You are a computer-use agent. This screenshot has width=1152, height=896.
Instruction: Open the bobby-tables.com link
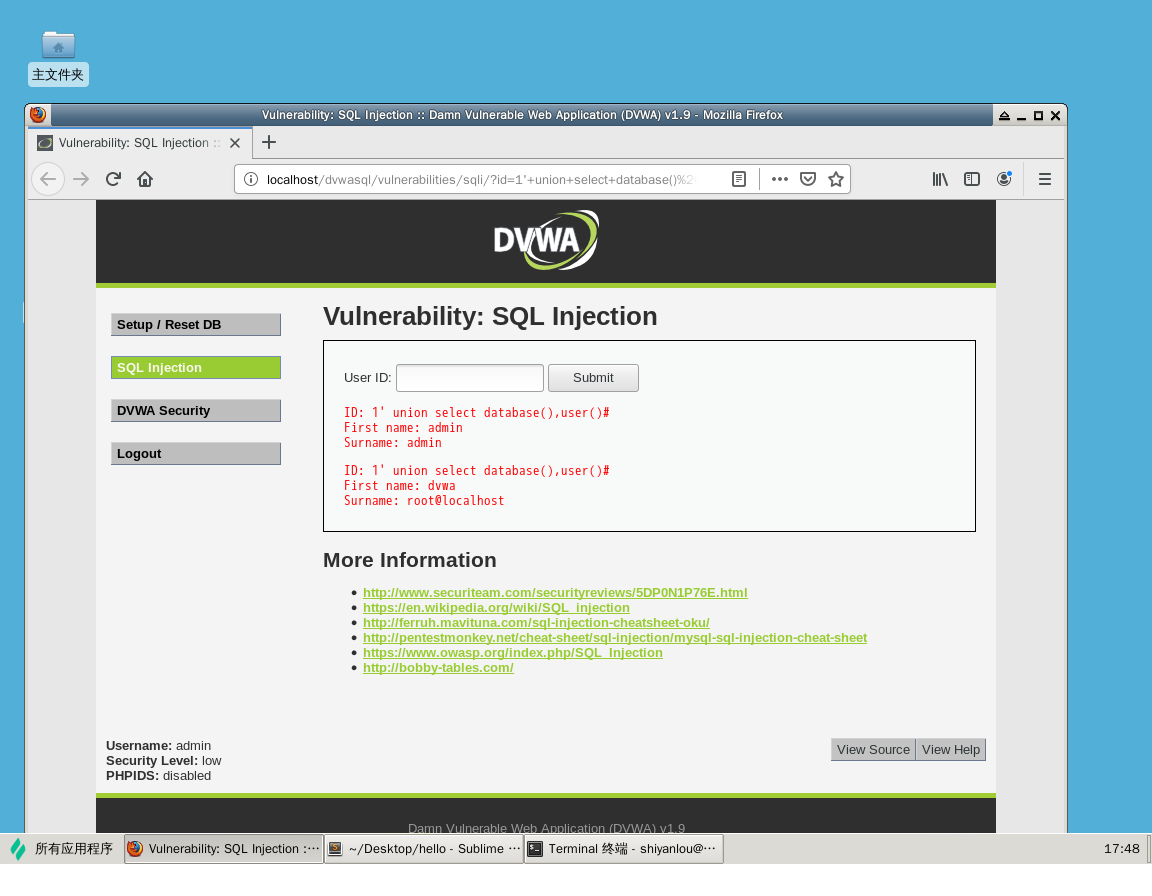click(438, 668)
